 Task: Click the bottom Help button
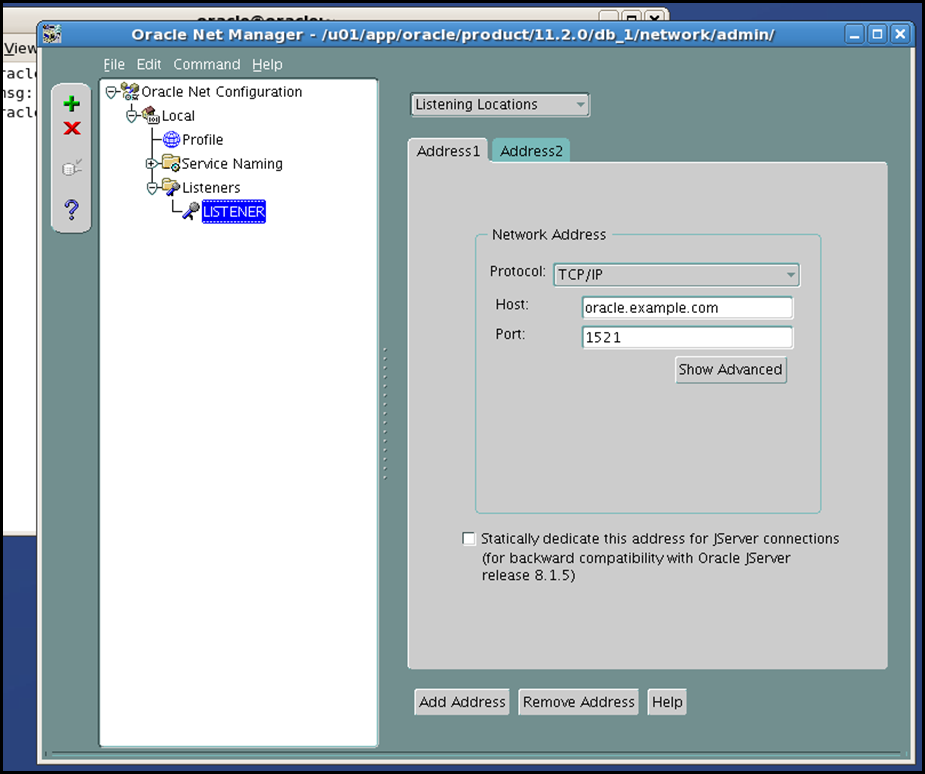667,702
